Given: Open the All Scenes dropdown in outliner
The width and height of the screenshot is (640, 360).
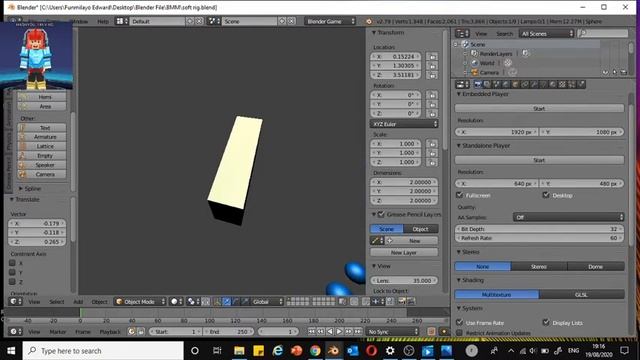Looking at the screenshot, I should 547,33.
